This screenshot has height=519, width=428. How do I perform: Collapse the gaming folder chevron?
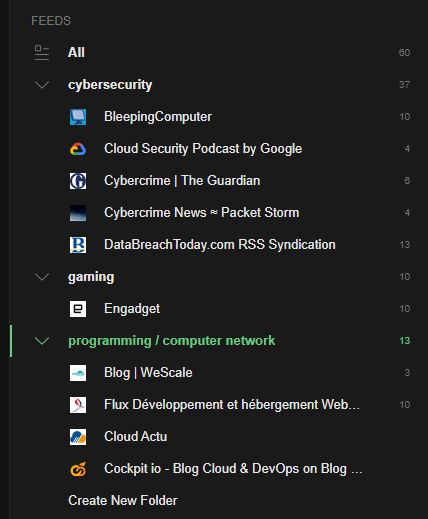point(42,277)
